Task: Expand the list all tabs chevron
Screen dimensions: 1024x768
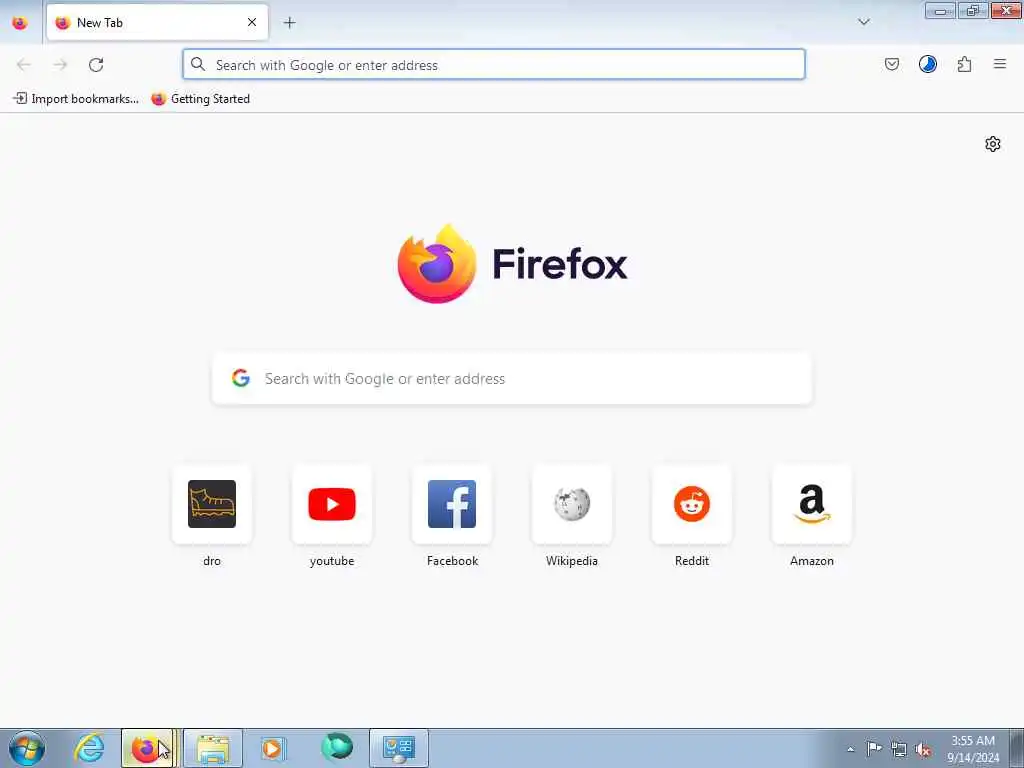Action: pyautogui.click(x=863, y=22)
